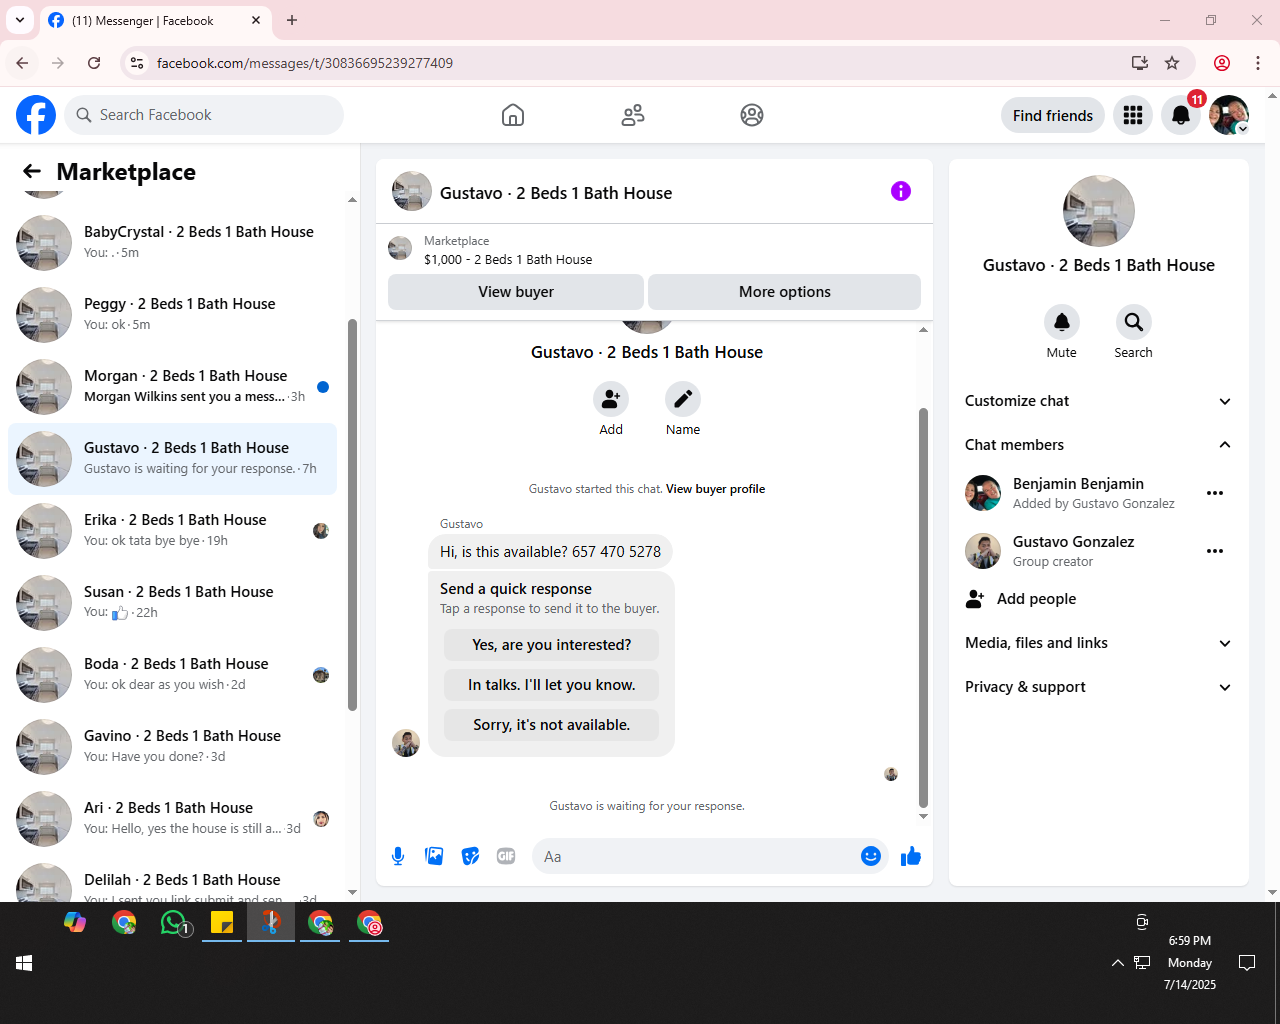Add people using the Add icon in chat
1280x1024 pixels.
(x=611, y=399)
